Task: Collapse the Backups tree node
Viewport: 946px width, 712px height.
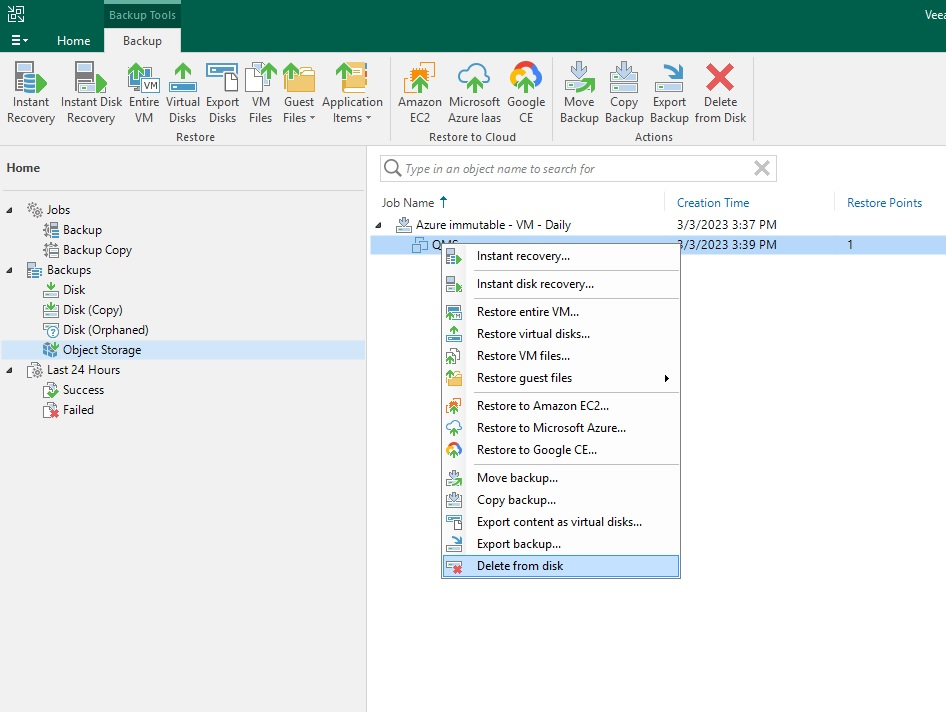Action: [x=9, y=270]
